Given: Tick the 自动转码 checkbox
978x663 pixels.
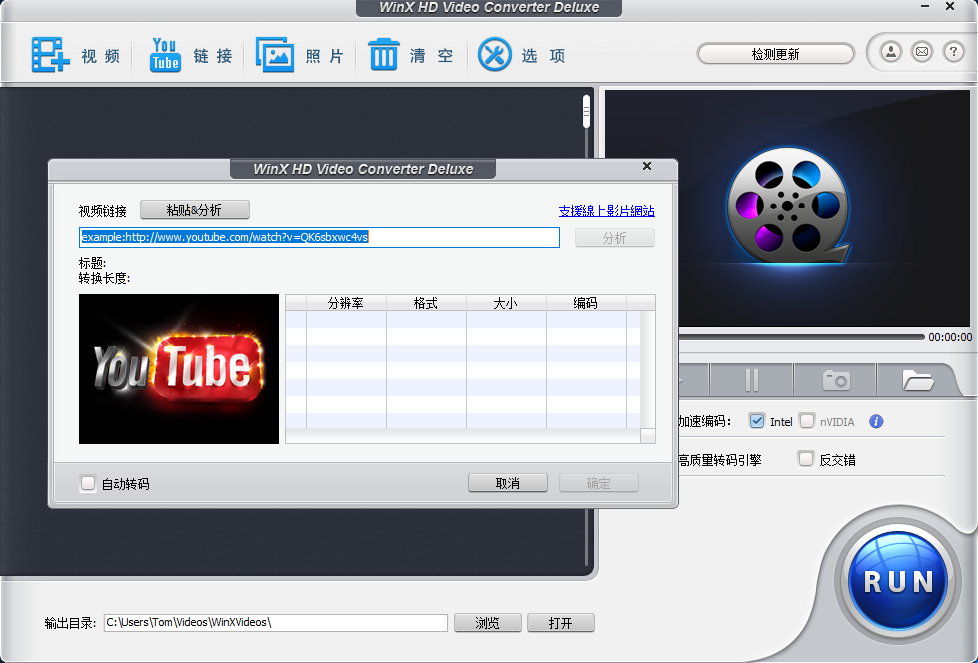Looking at the screenshot, I should [x=88, y=483].
